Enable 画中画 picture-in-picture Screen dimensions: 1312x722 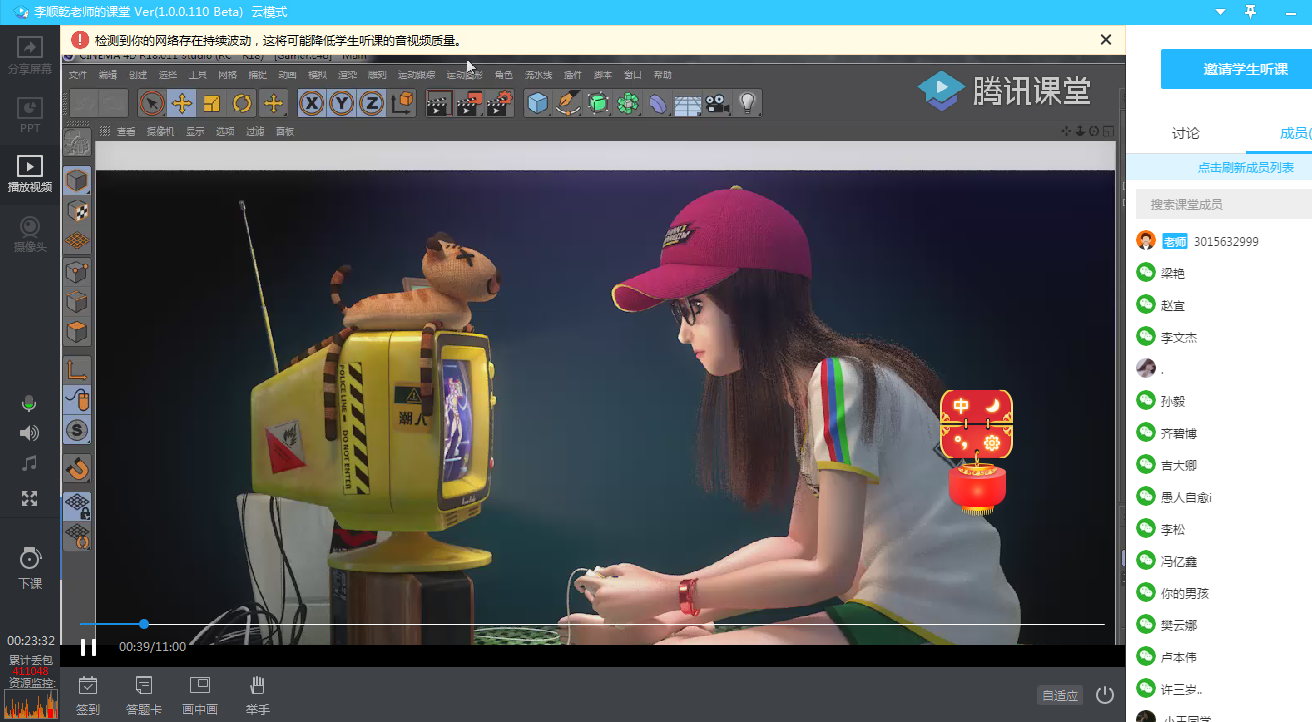(200, 696)
